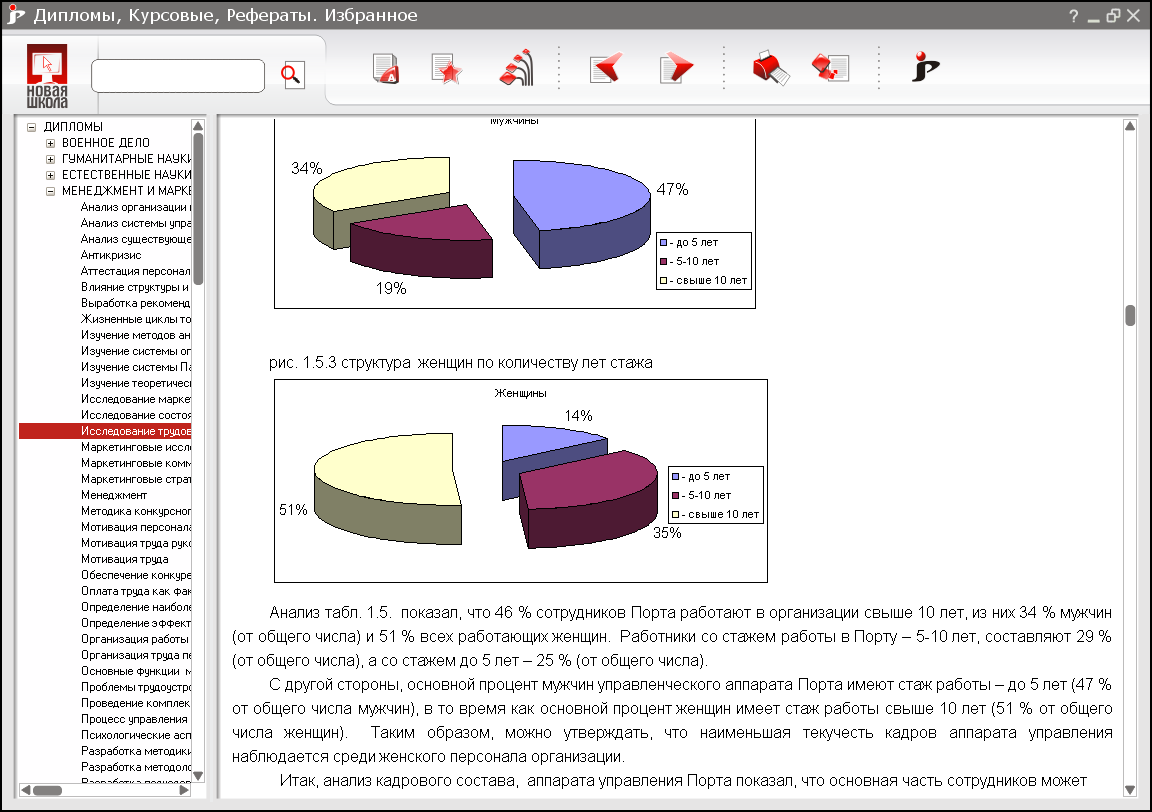
Task: Open the Определение эффективности item
Action: pos(135,623)
